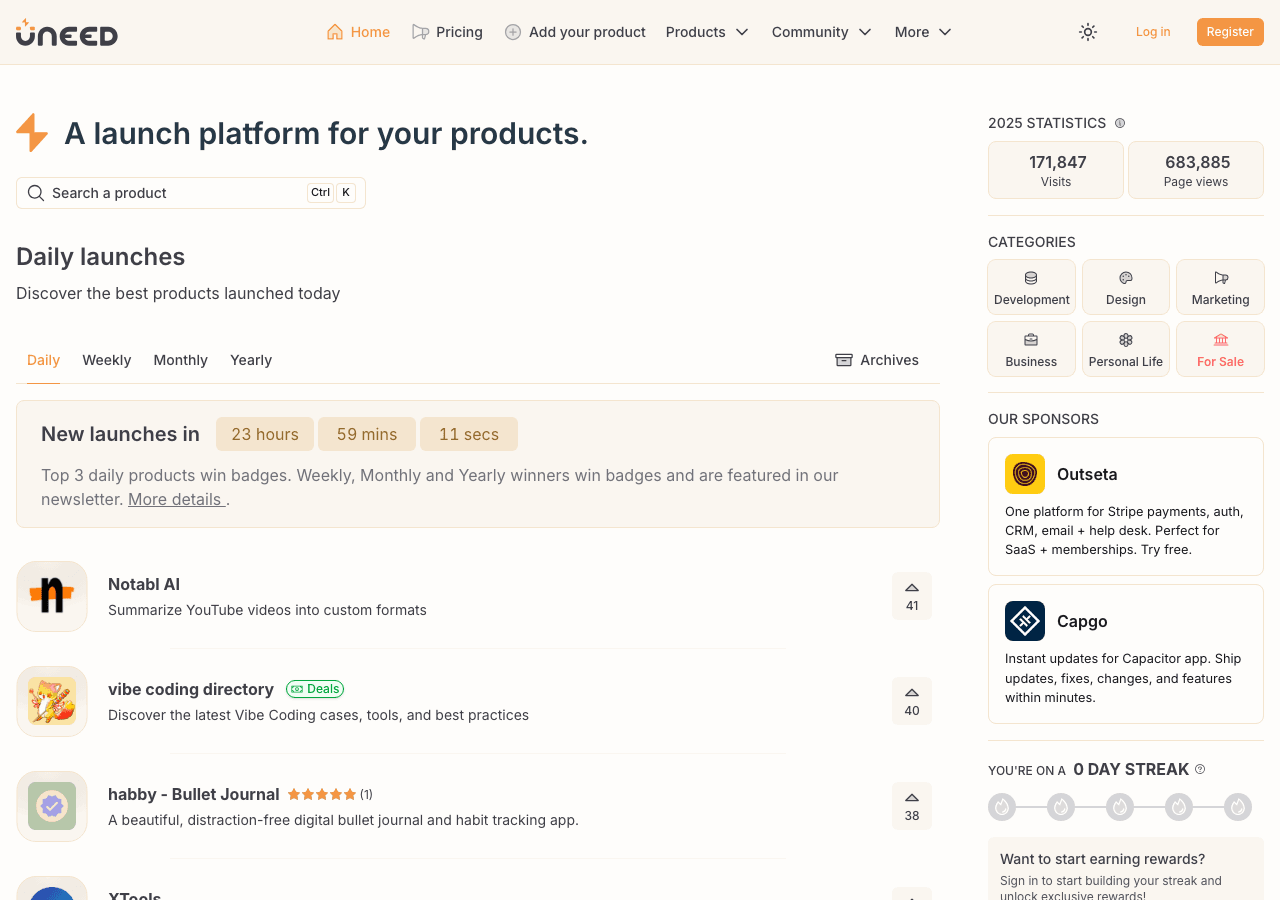Click the Register button

pos(1230,32)
